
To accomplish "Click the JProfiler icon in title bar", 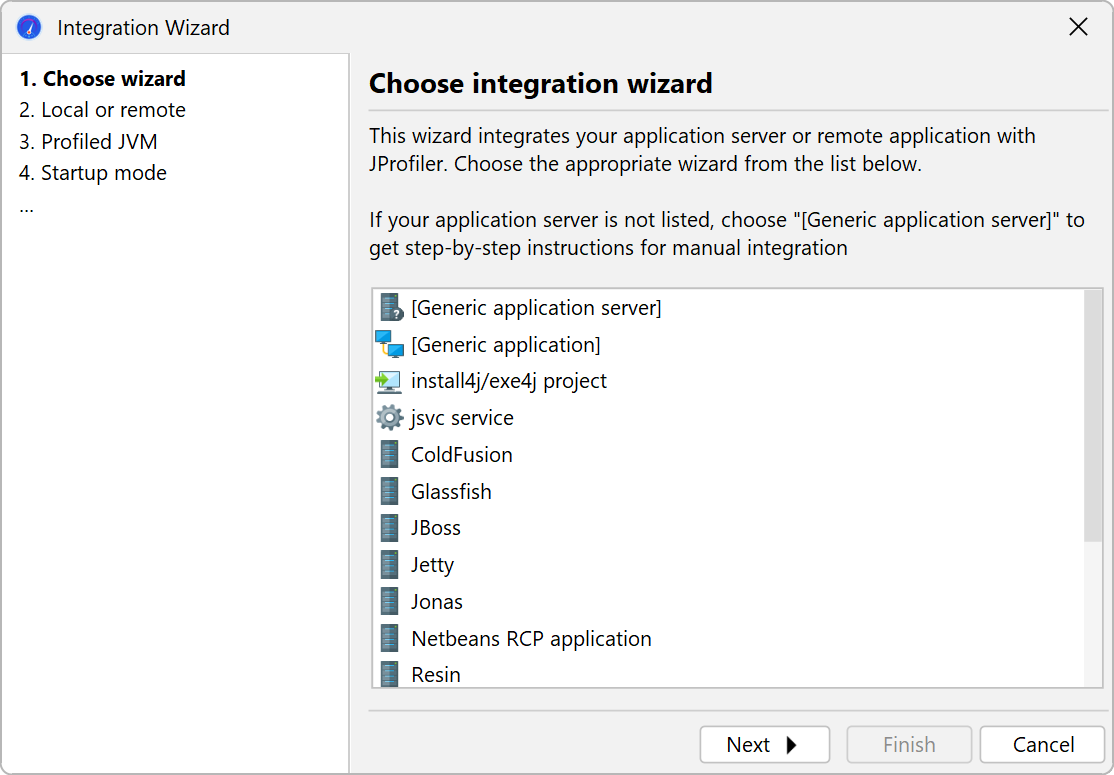I will pyautogui.click(x=30, y=28).
